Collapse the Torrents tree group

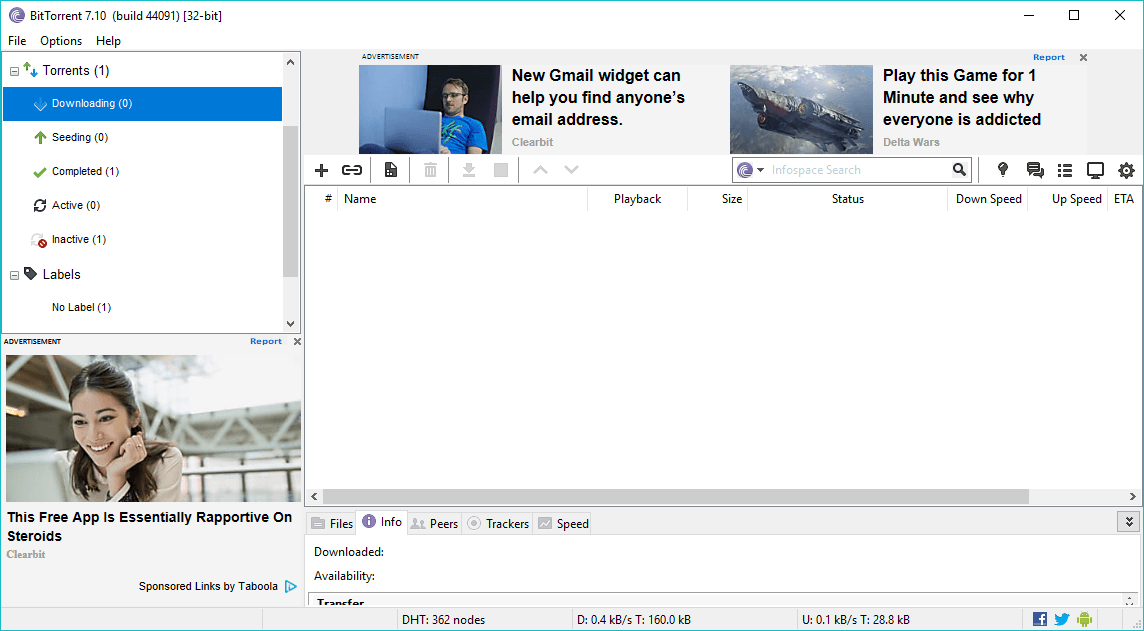click(x=15, y=71)
